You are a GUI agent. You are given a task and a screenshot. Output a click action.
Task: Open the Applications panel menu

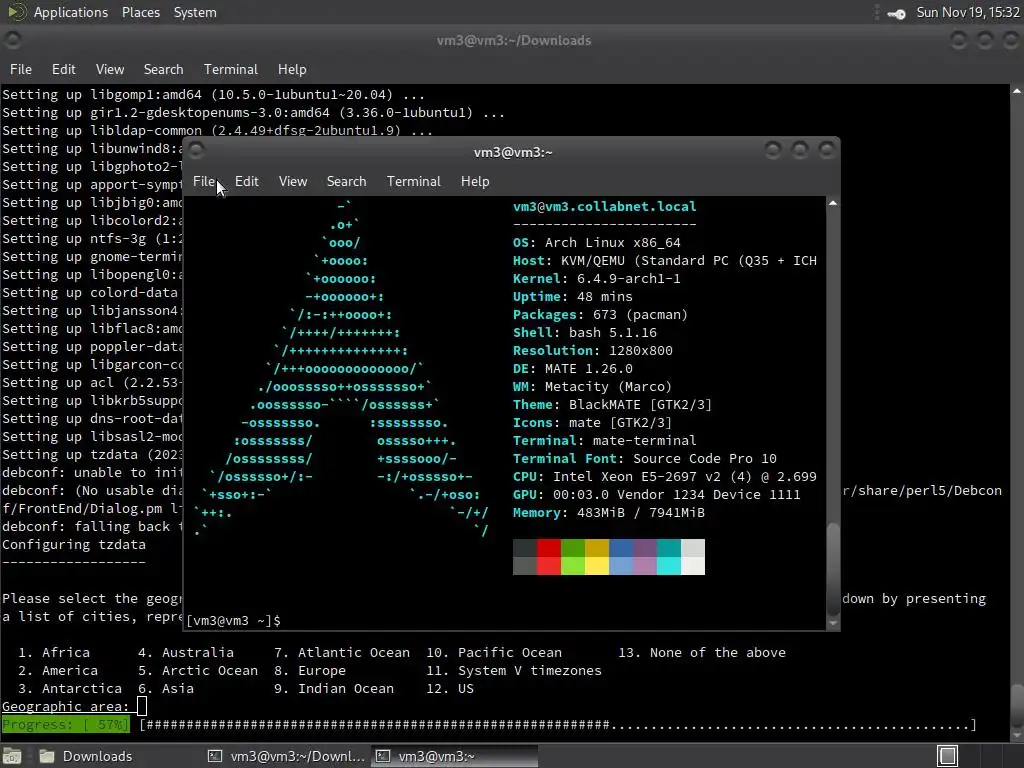71,12
